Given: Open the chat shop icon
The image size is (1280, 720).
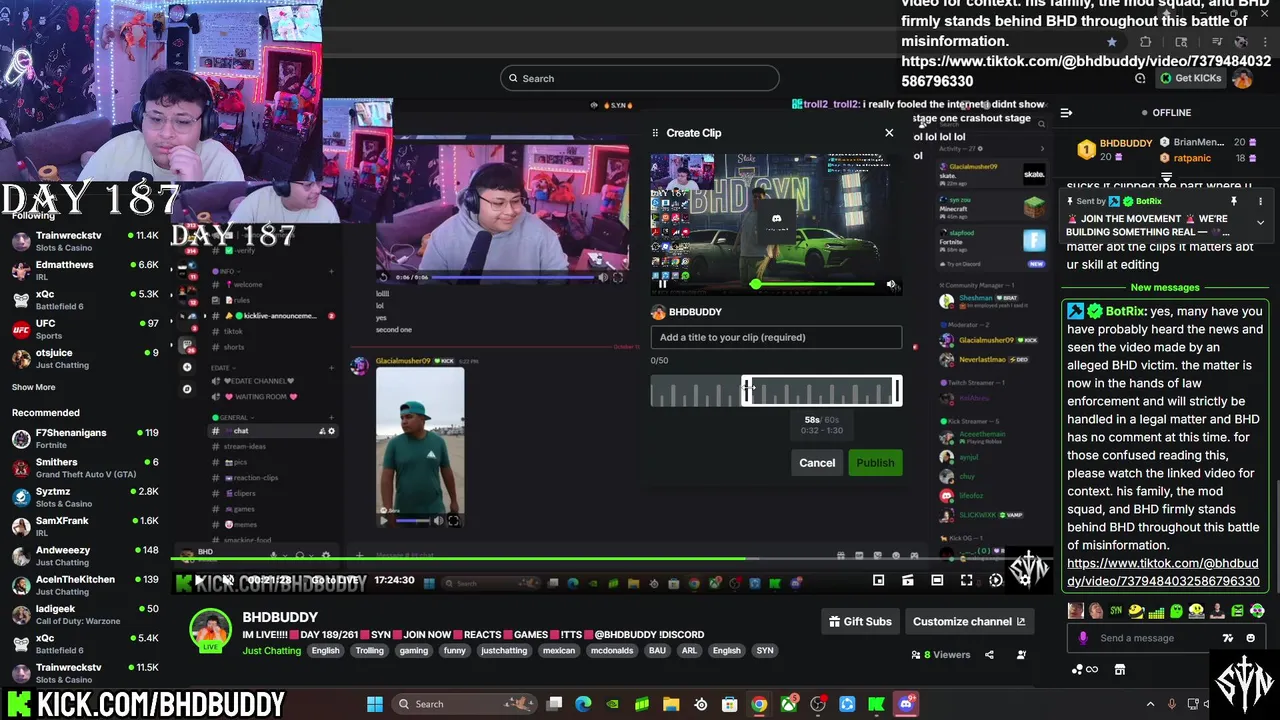Looking at the screenshot, I should coord(1120,669).
